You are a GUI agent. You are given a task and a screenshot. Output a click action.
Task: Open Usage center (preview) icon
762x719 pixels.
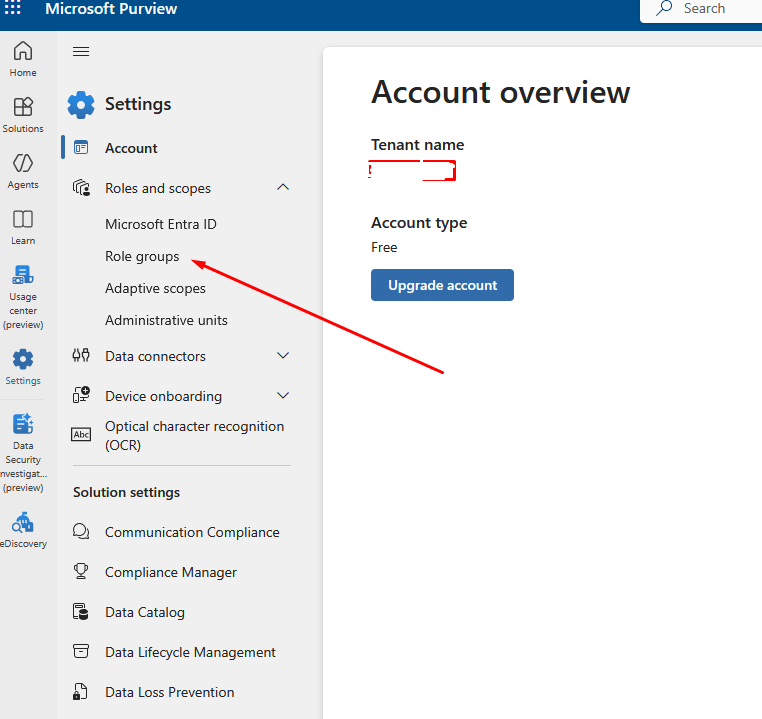23,275
